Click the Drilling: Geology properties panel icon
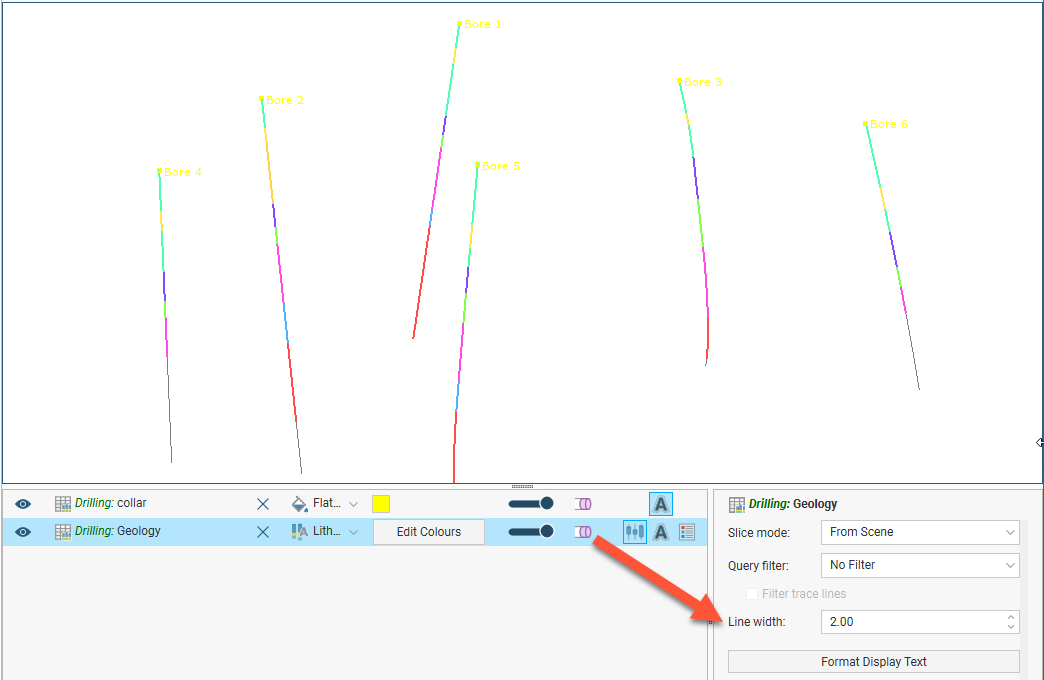1044x680 pixels. (x=736, y=504)
